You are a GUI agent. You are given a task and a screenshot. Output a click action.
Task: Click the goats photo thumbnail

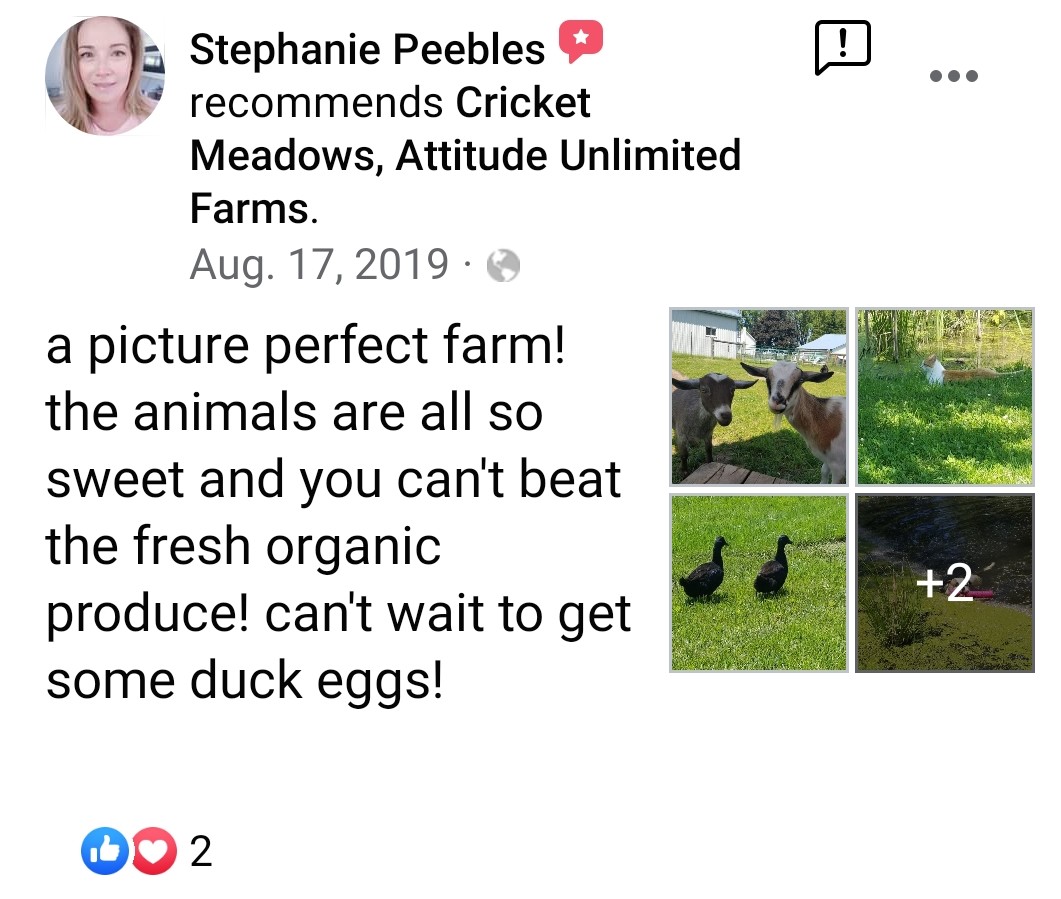pyautogui.click(x=758, y=396)
